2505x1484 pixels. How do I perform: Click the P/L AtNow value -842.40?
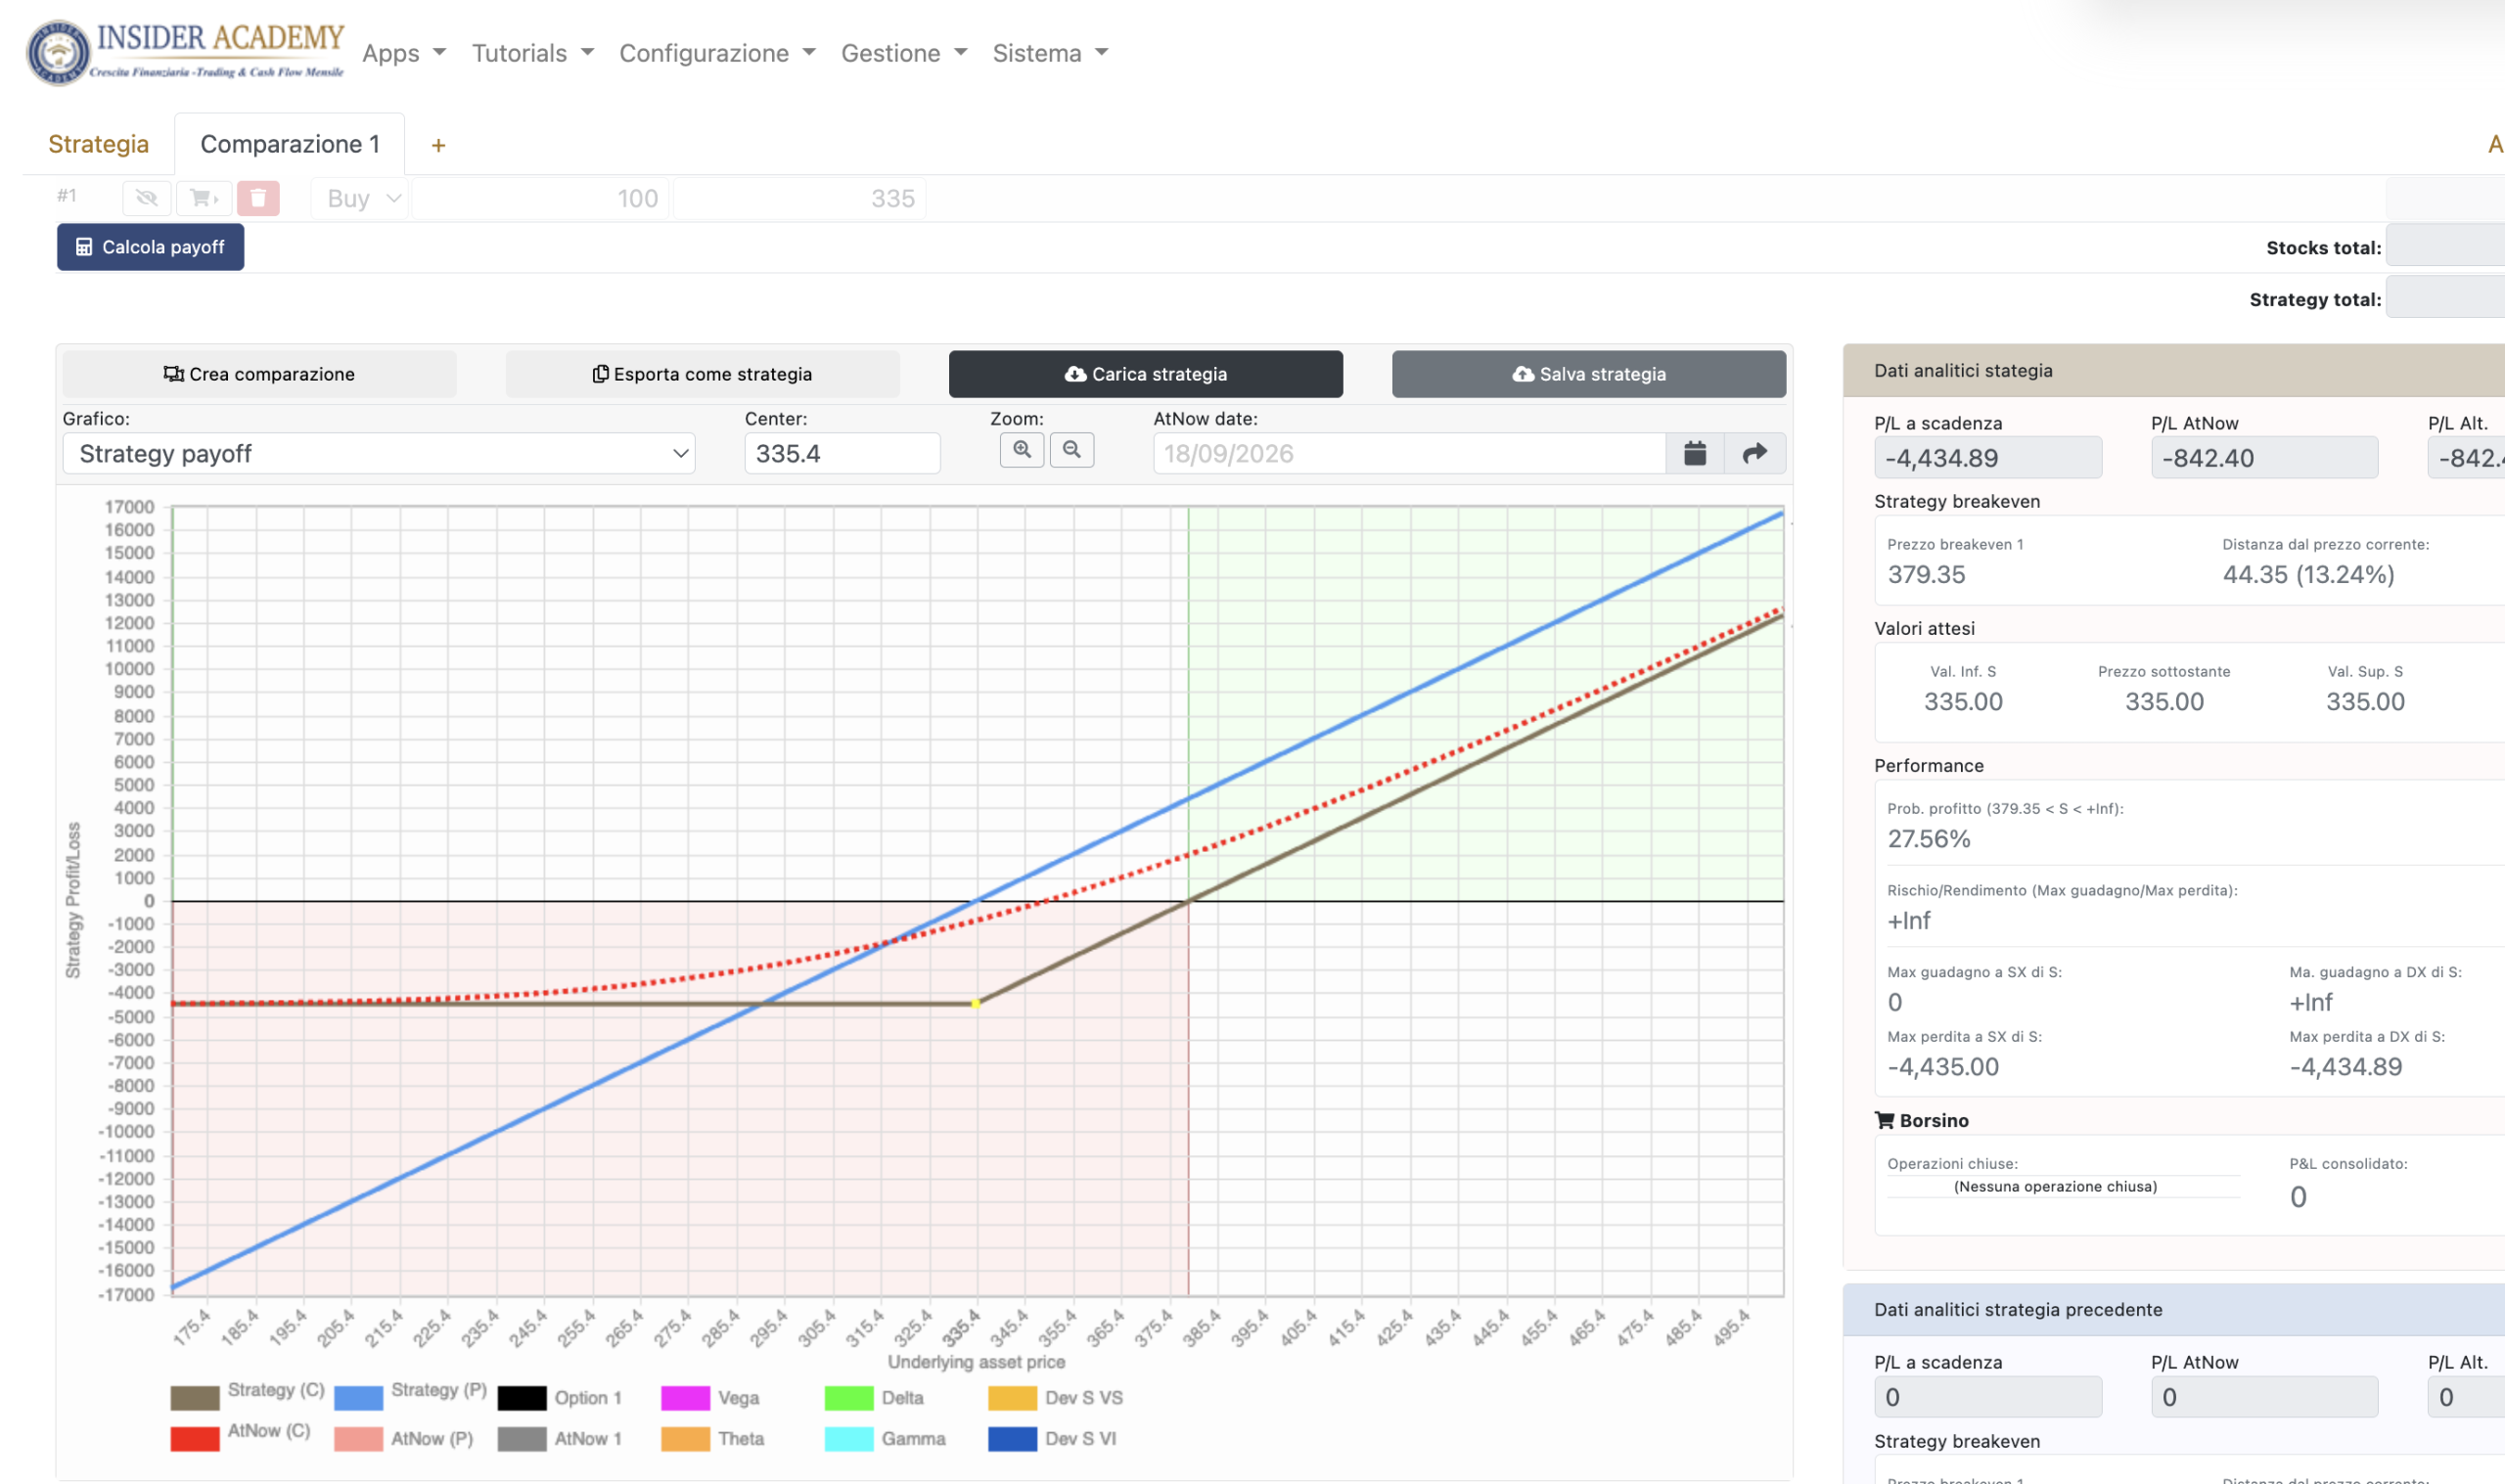[x=2265, y=458]
